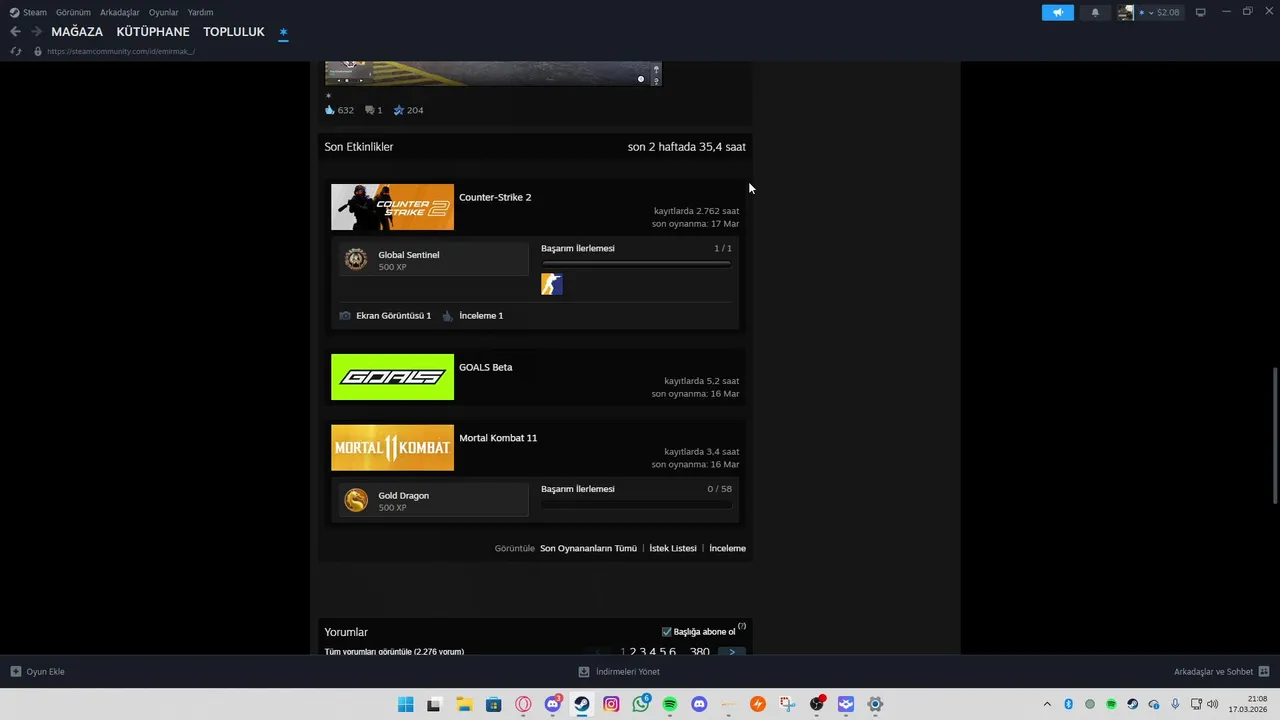
Task: Click the award star icon showing 204
Action: pos(398,110)
